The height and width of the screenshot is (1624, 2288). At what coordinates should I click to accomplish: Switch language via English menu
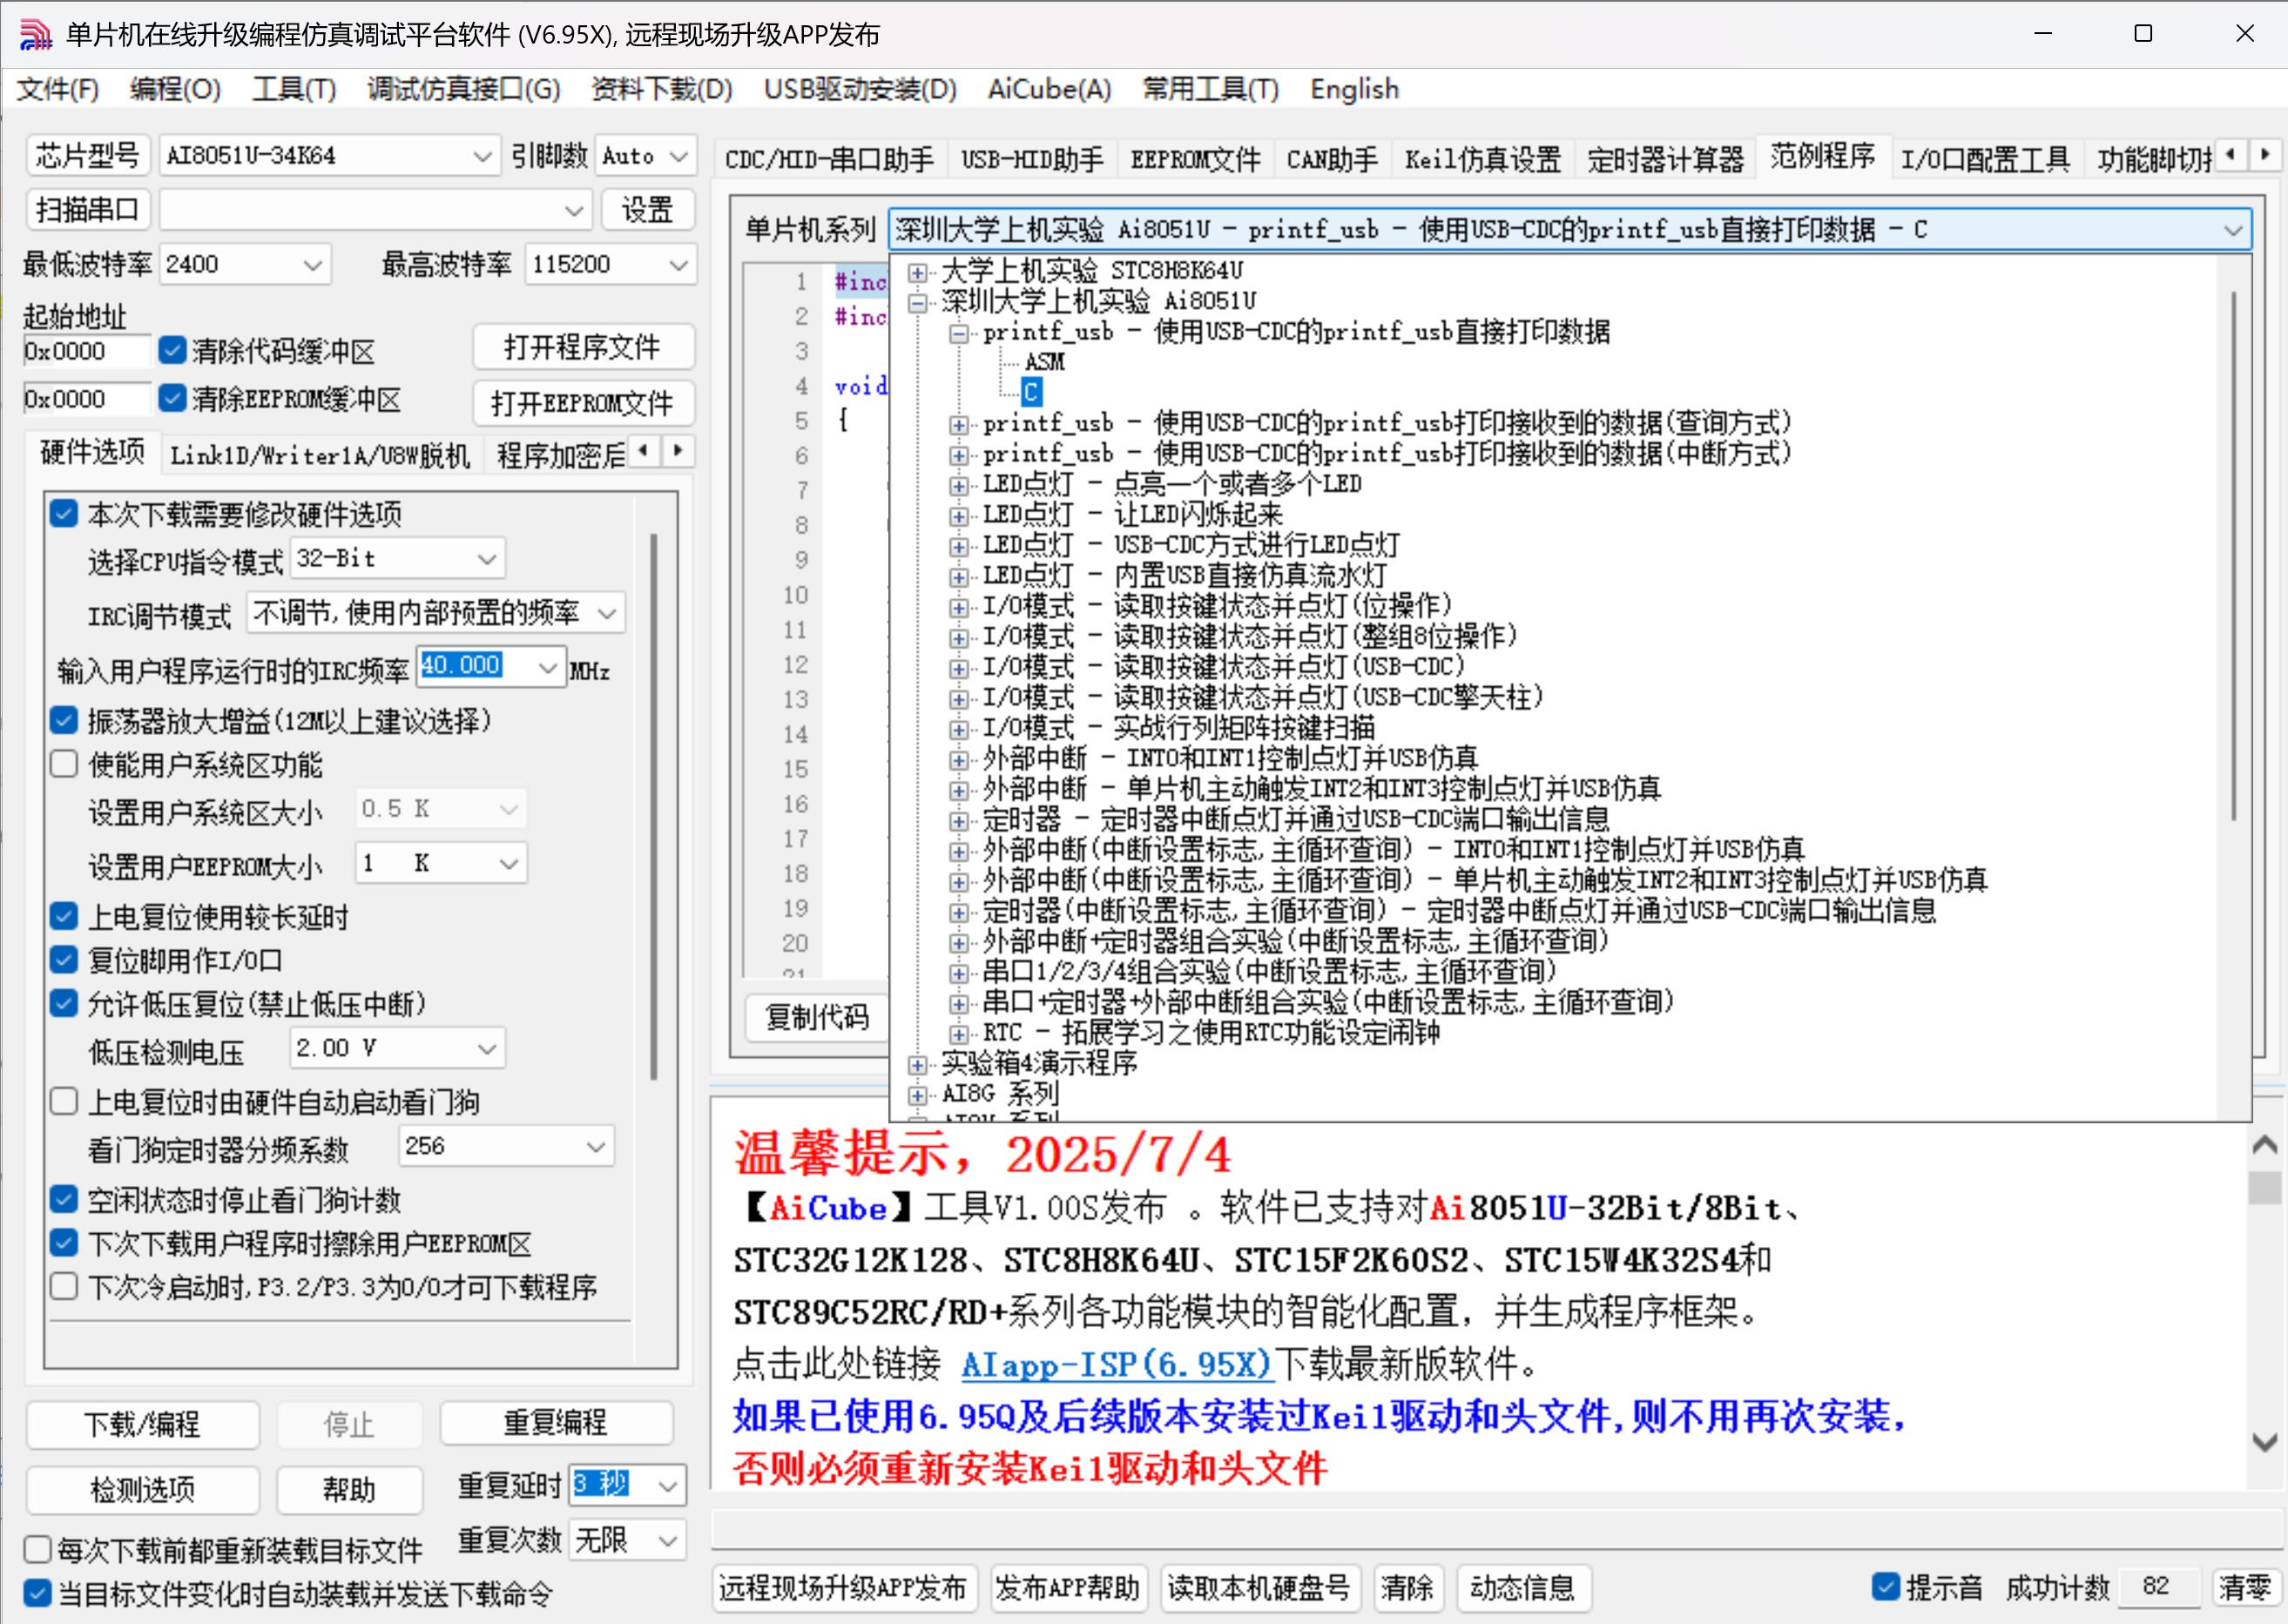[x=1354, y=90]
